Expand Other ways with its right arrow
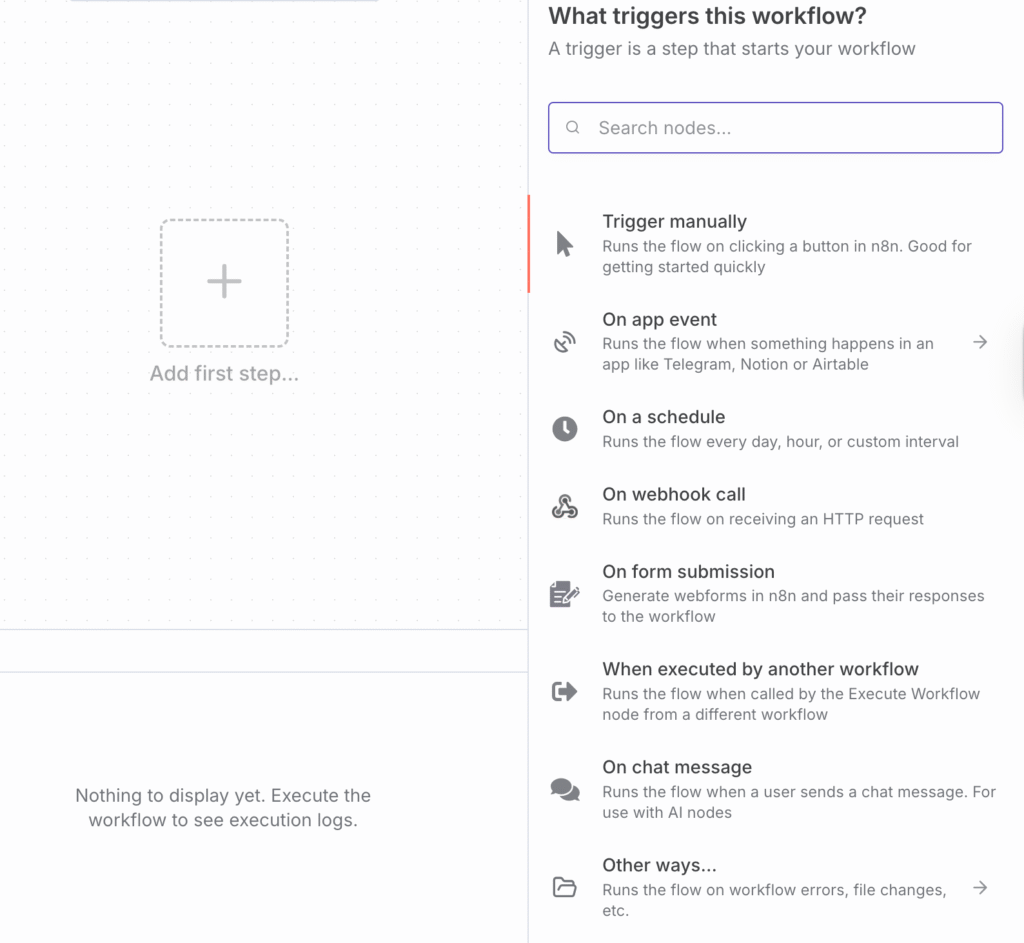 [x=980, y=887]
